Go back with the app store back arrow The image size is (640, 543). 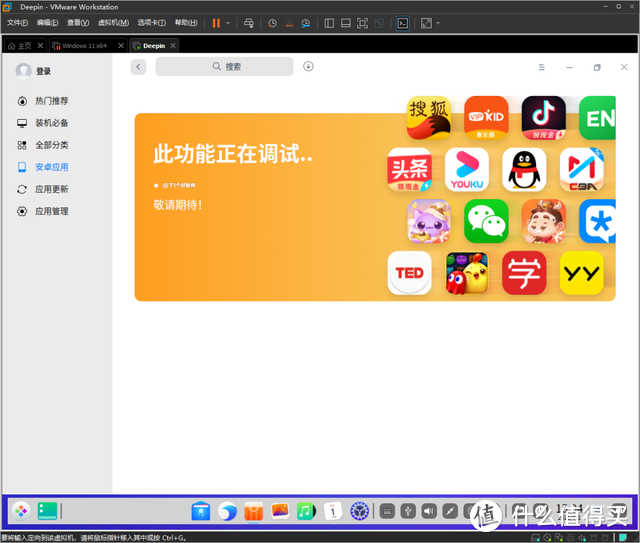point(138,67)
